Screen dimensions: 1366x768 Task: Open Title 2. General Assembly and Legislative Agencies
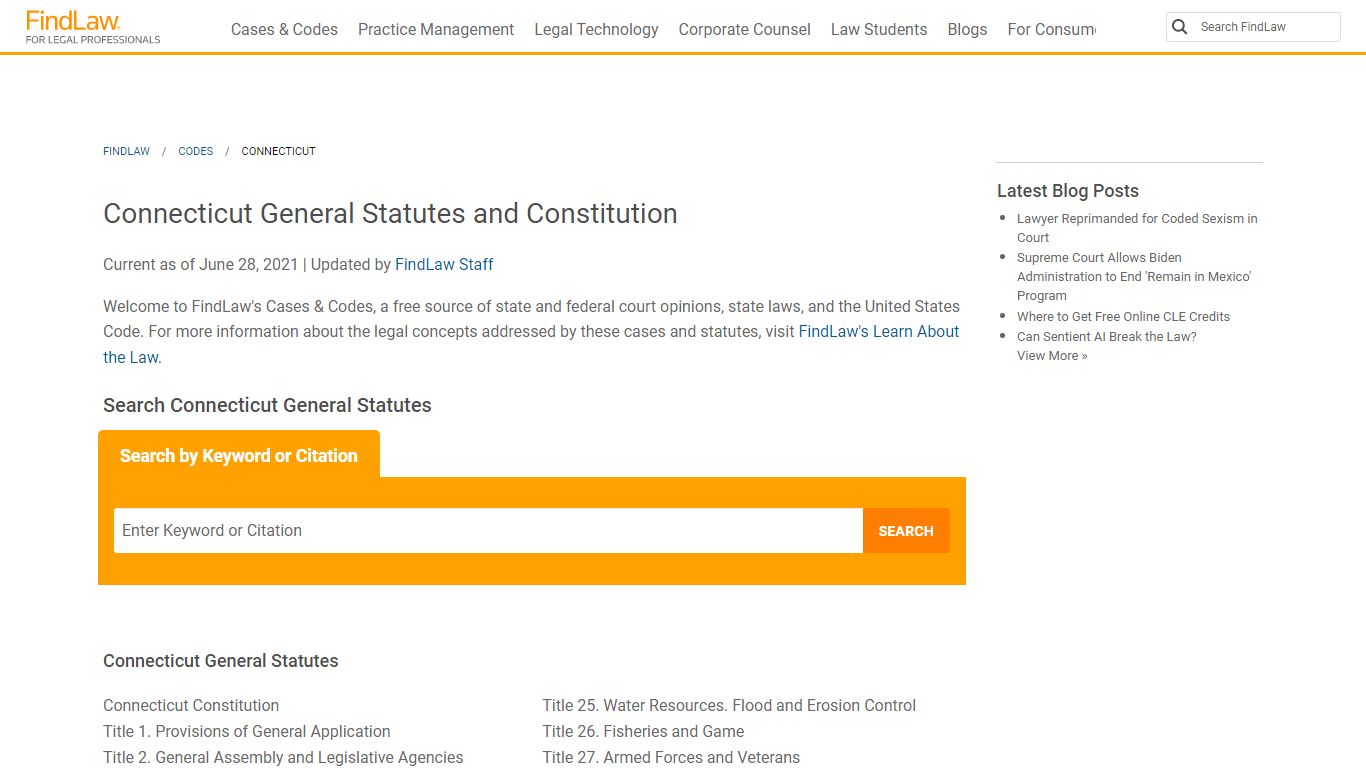283,757
